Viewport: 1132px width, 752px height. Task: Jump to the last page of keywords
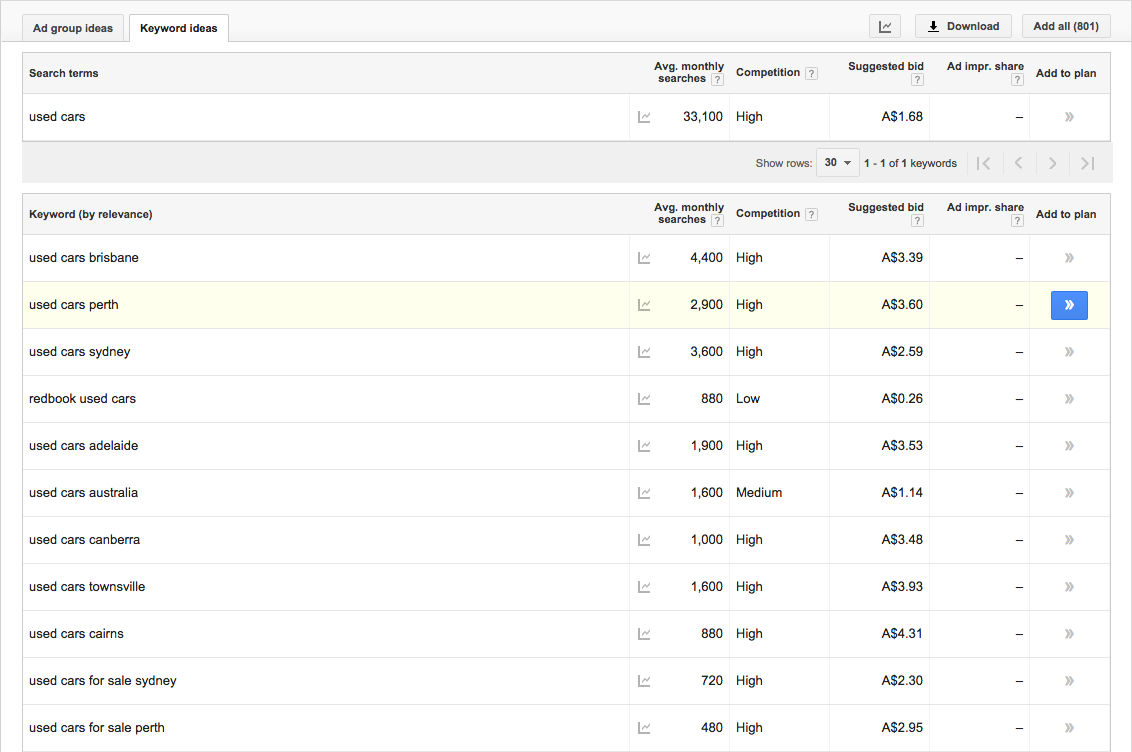tap(1088, 163)
